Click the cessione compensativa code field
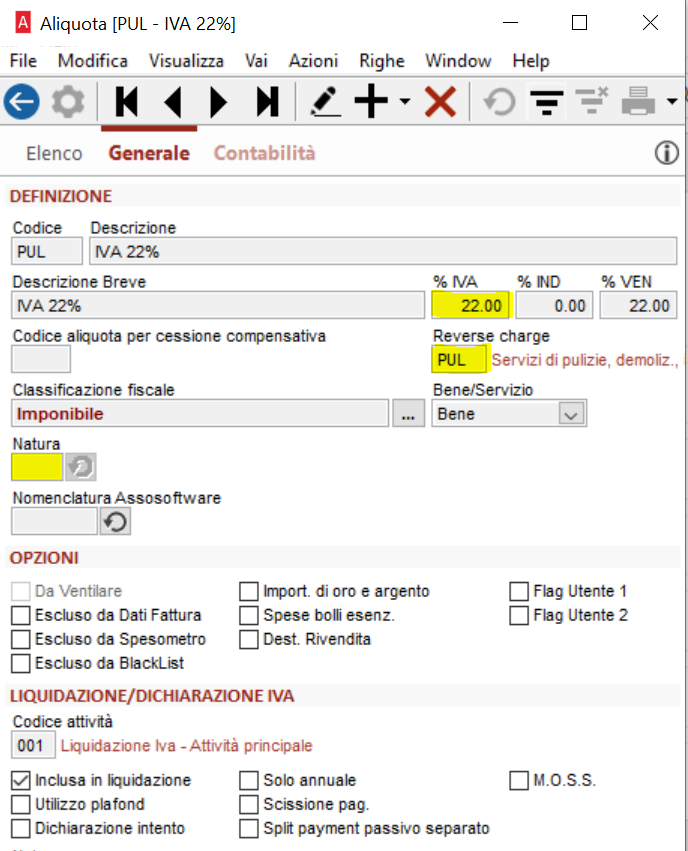This screenshot has height=851, width=688. pos(41,359)
